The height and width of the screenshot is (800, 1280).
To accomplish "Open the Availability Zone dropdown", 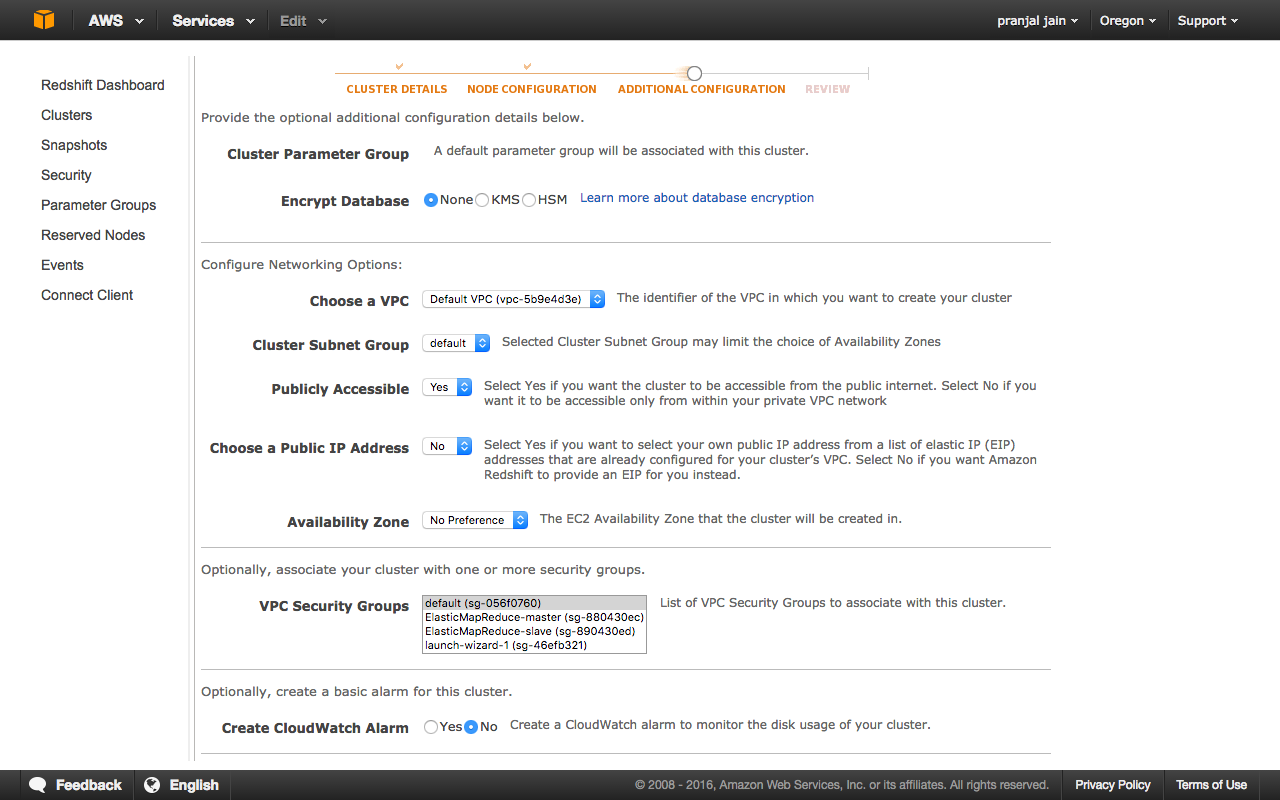I will click(x=475, y=520).
